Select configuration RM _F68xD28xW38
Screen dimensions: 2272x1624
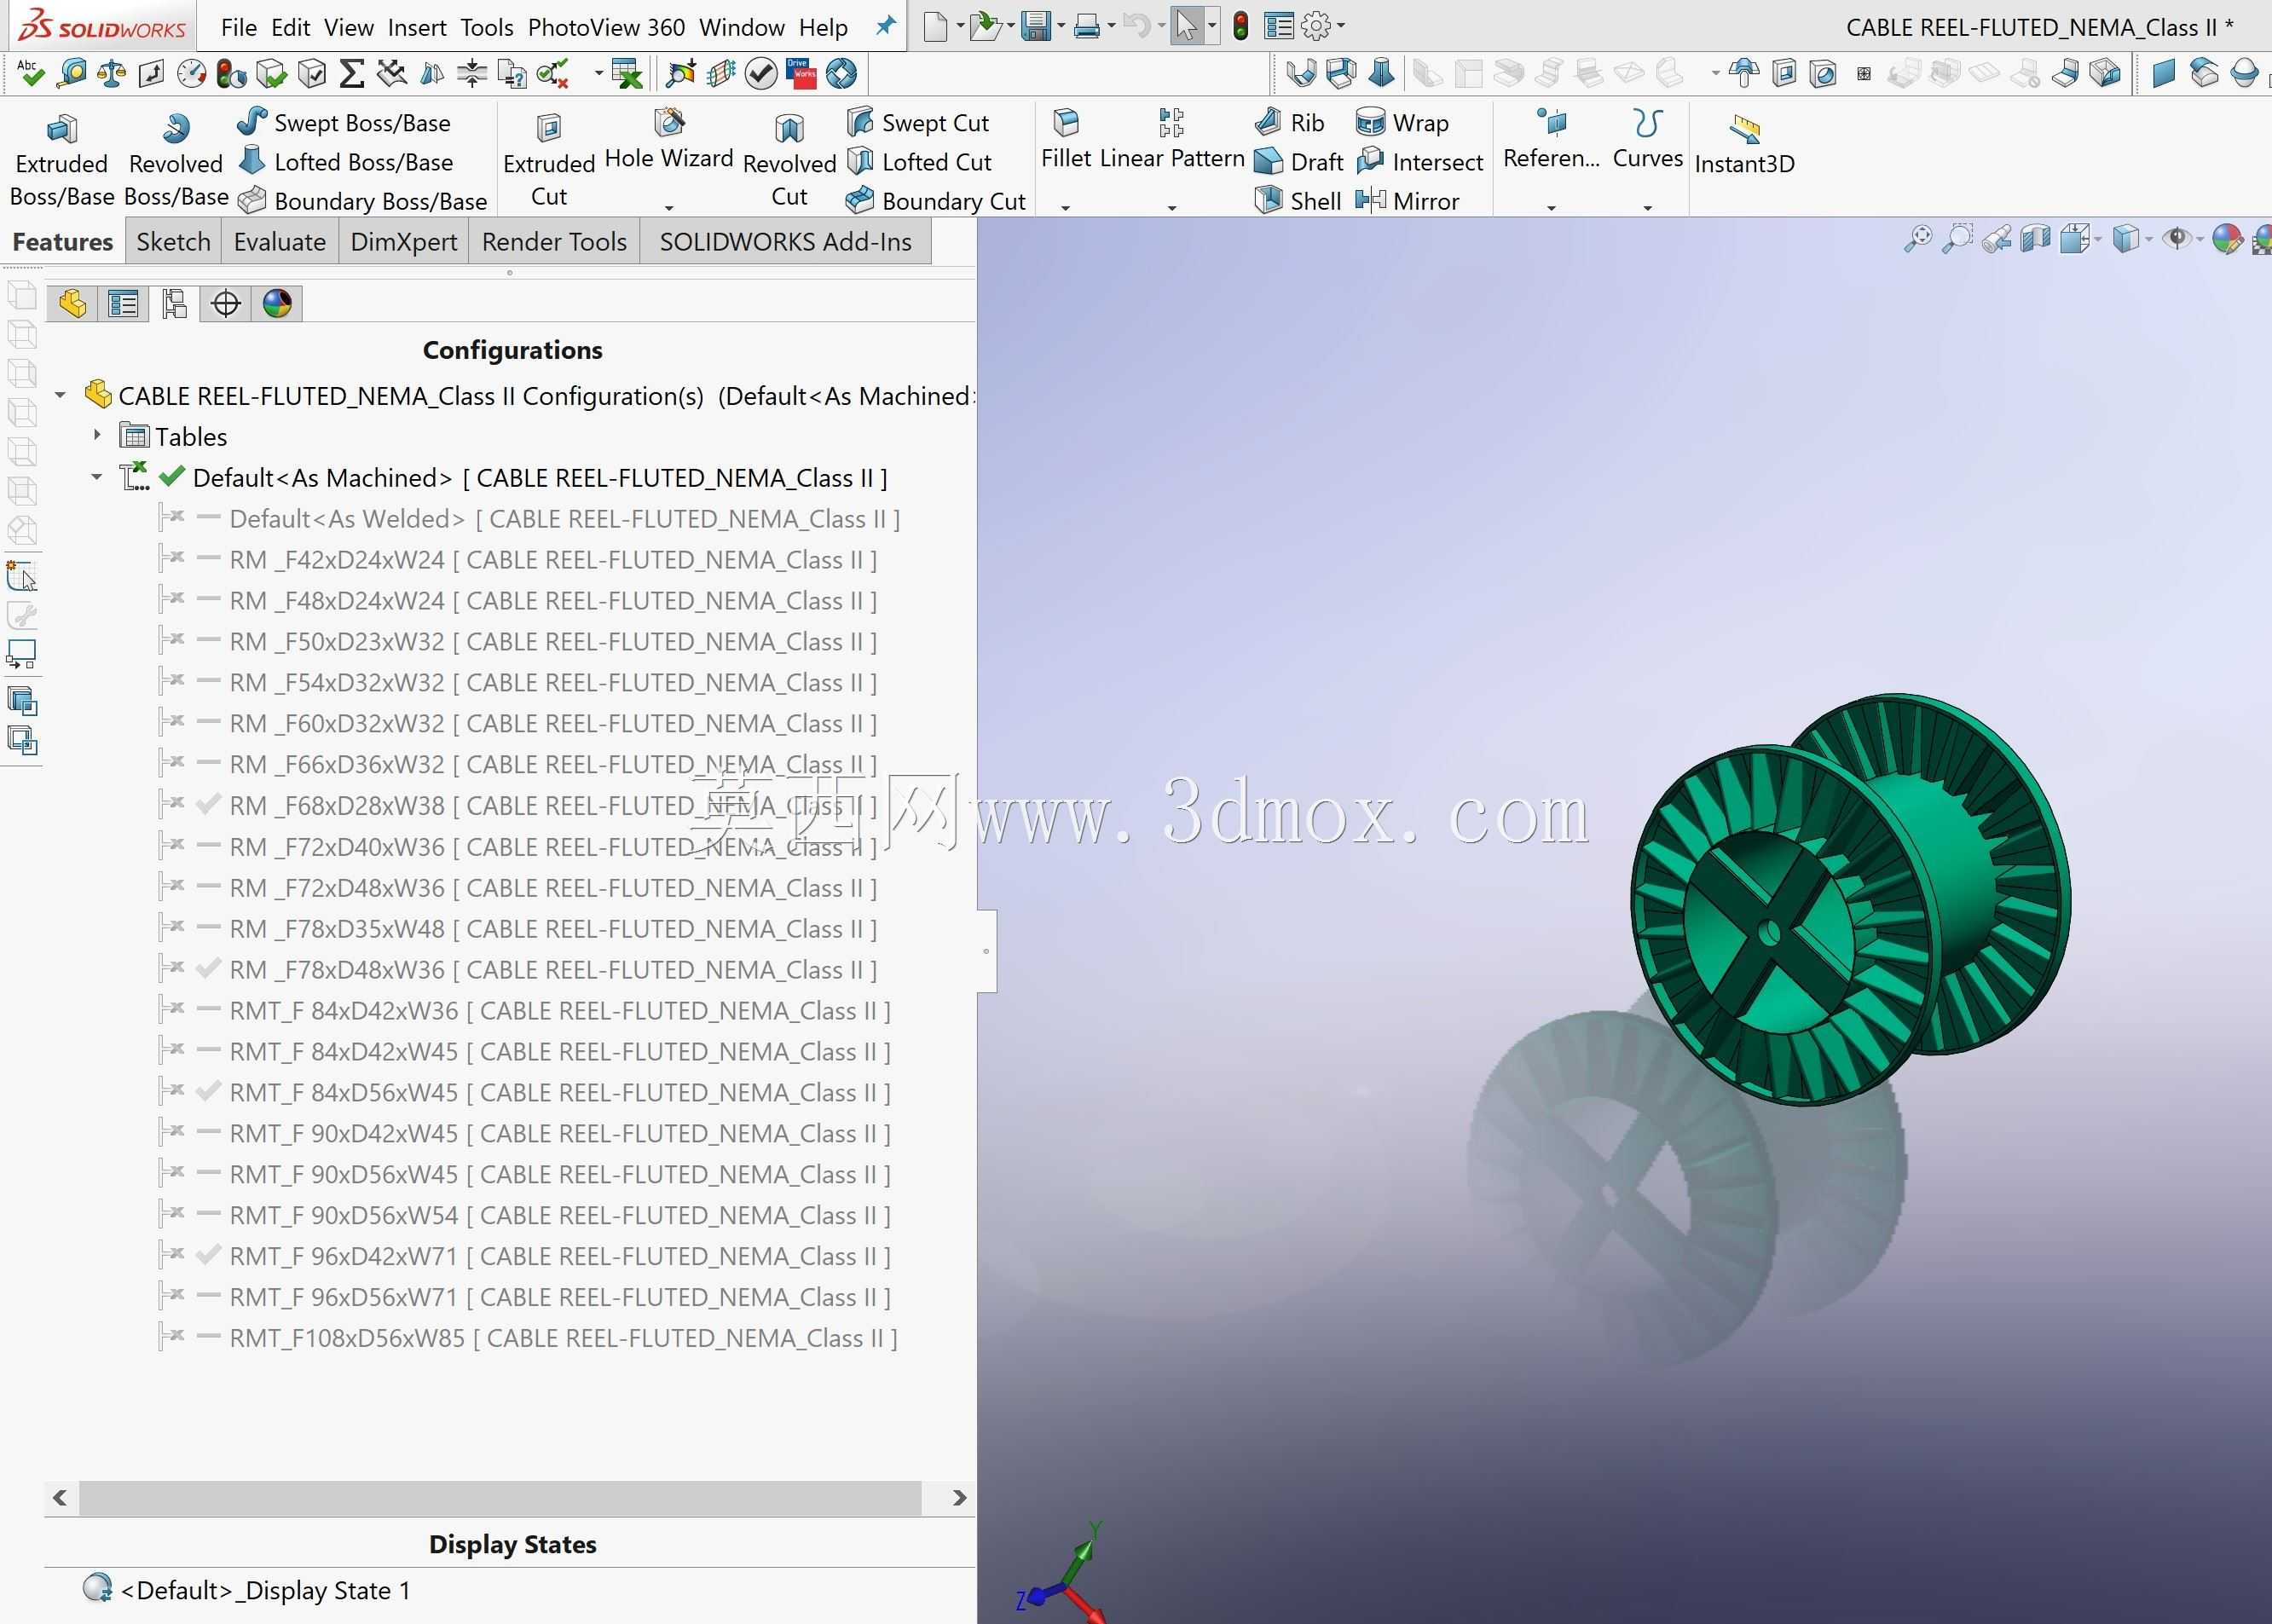coord(553,806)
